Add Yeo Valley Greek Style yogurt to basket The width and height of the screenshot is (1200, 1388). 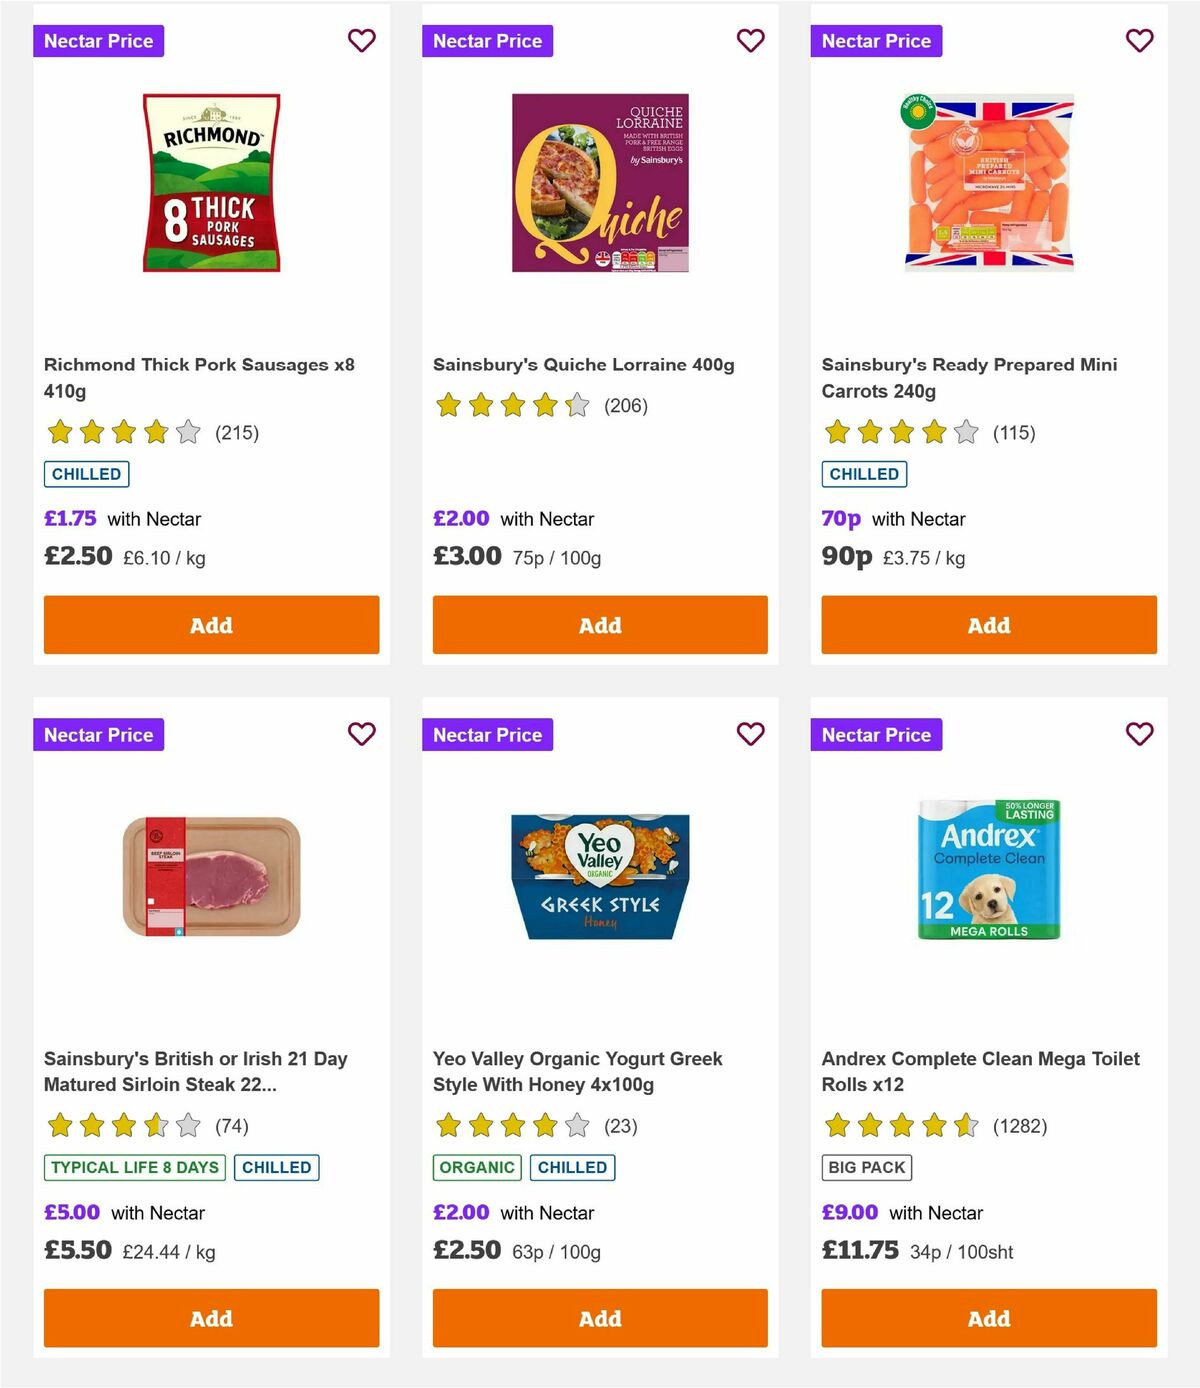pos(599,1318)
